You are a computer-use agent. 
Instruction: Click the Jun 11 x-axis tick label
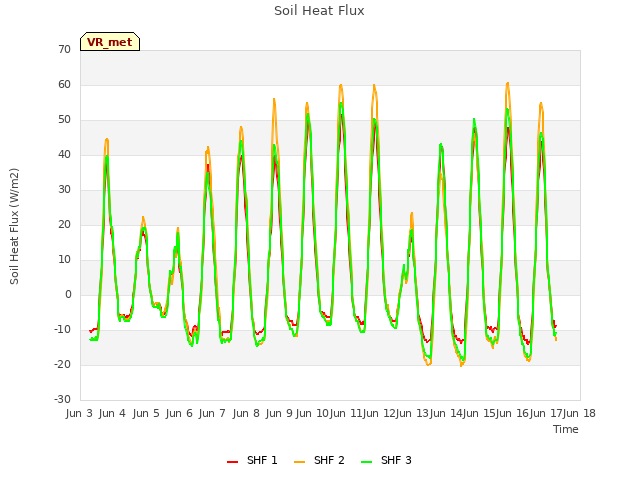pos(346,413)
